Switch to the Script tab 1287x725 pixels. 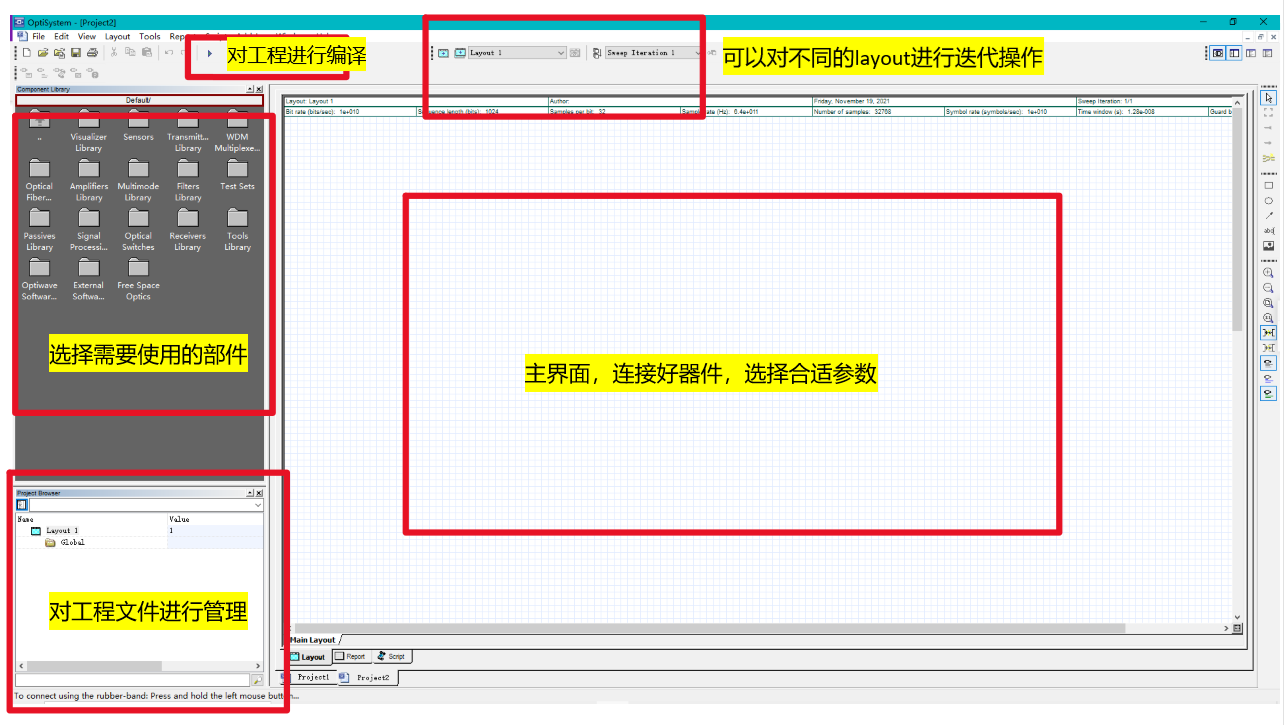pos(391,657)
